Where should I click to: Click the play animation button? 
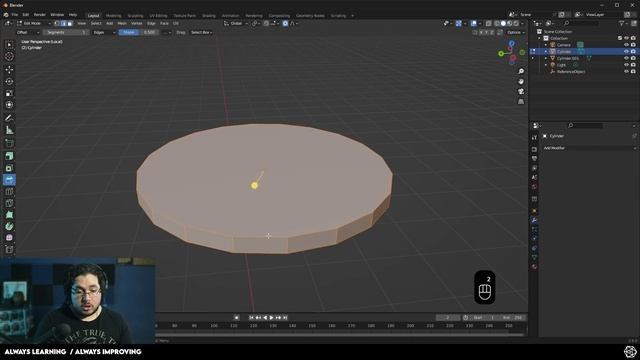click(x=271, y=318)
